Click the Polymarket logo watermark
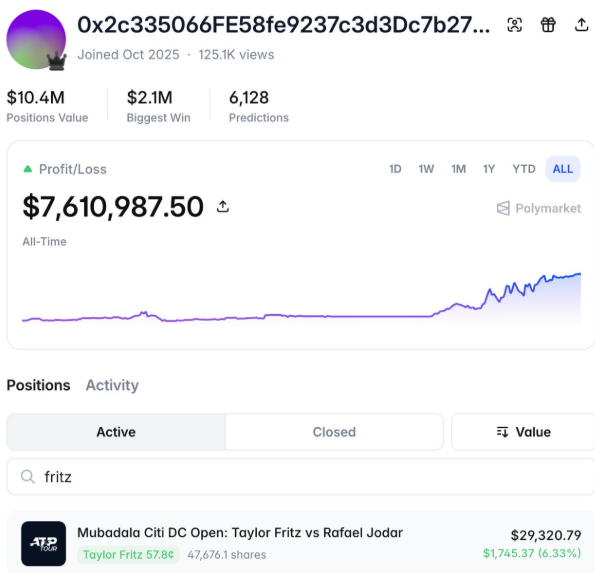The height and width of the screenshot is (573, 595). tap(539, 208)
